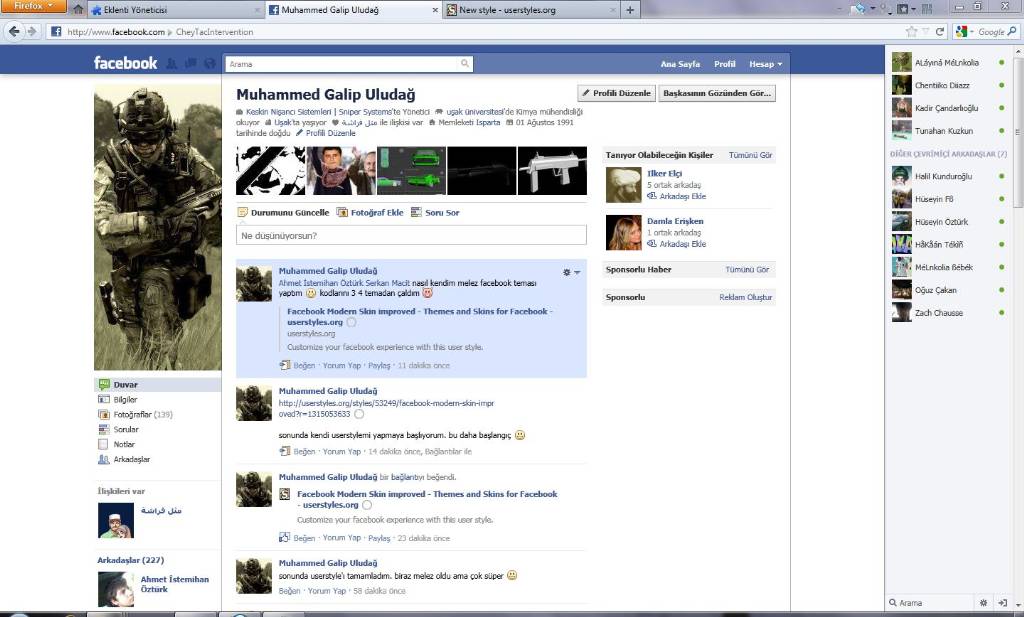
Task: Open friend requests icon in Facebook header
Action: (x=172, y=63)
